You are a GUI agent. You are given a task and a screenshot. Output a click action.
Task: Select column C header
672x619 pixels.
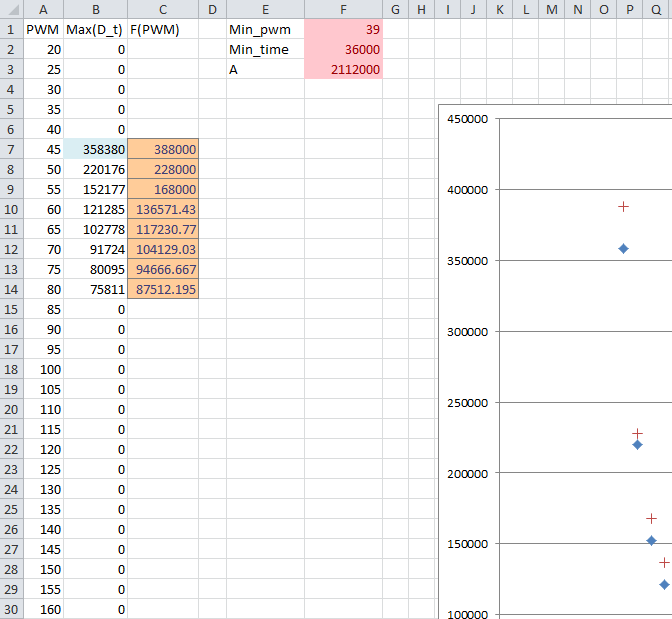(163, 9)
